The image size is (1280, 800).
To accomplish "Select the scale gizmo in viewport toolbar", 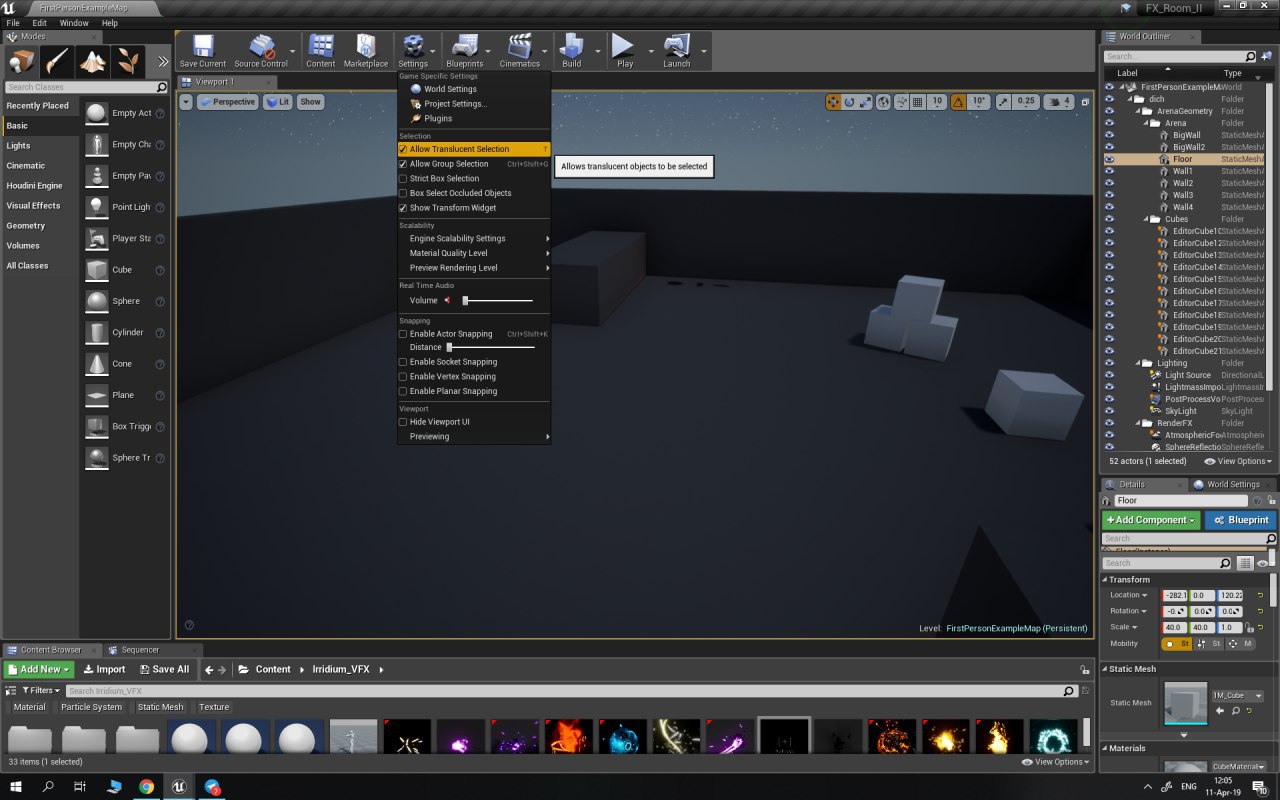I will (x=866, y=102).
